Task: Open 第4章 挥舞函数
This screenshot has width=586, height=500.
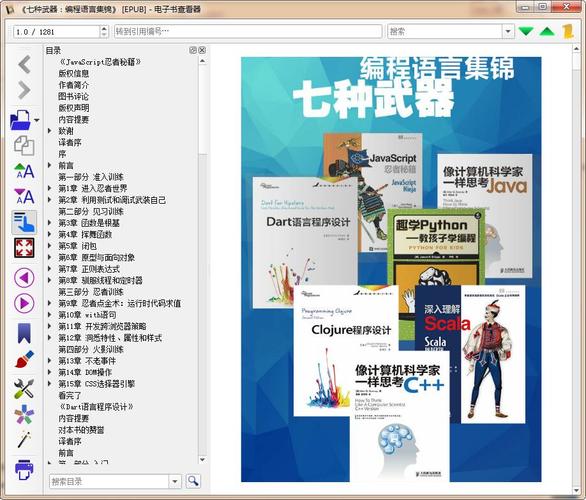Action: pos(85,234)
